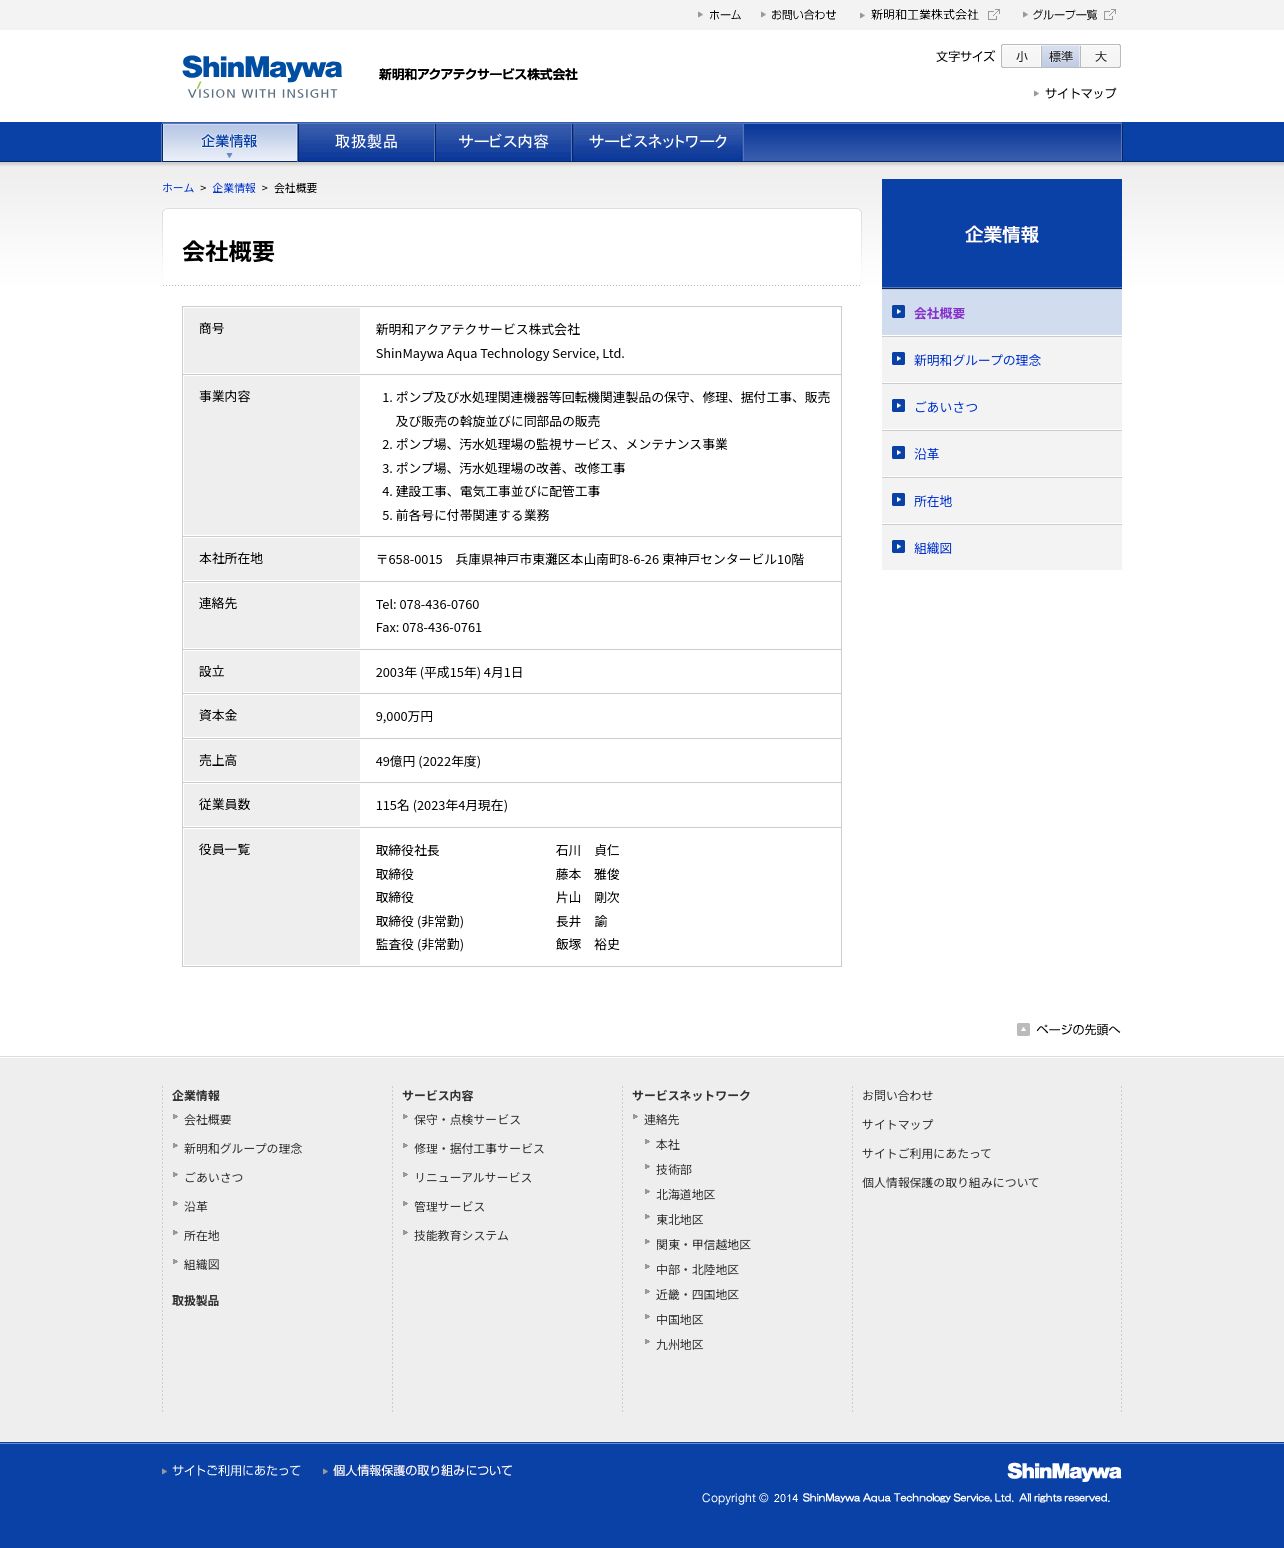
Task: Select 所在地 in the sidebar menu
Action: click(x=1002, y=501)
